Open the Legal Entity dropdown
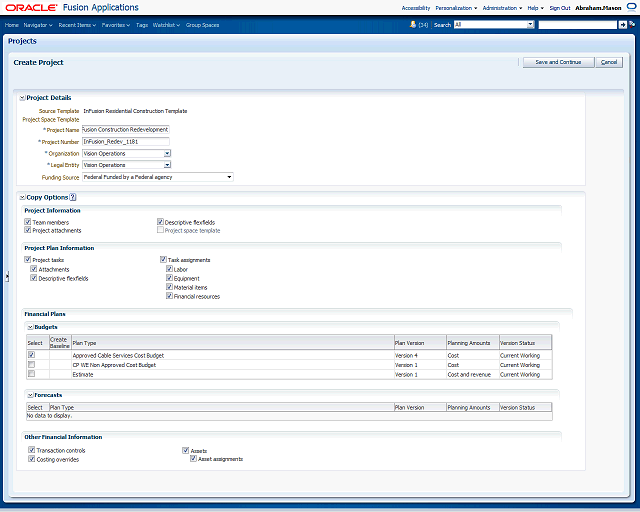Viewport: 640px width, 512px height. [167, 165]
